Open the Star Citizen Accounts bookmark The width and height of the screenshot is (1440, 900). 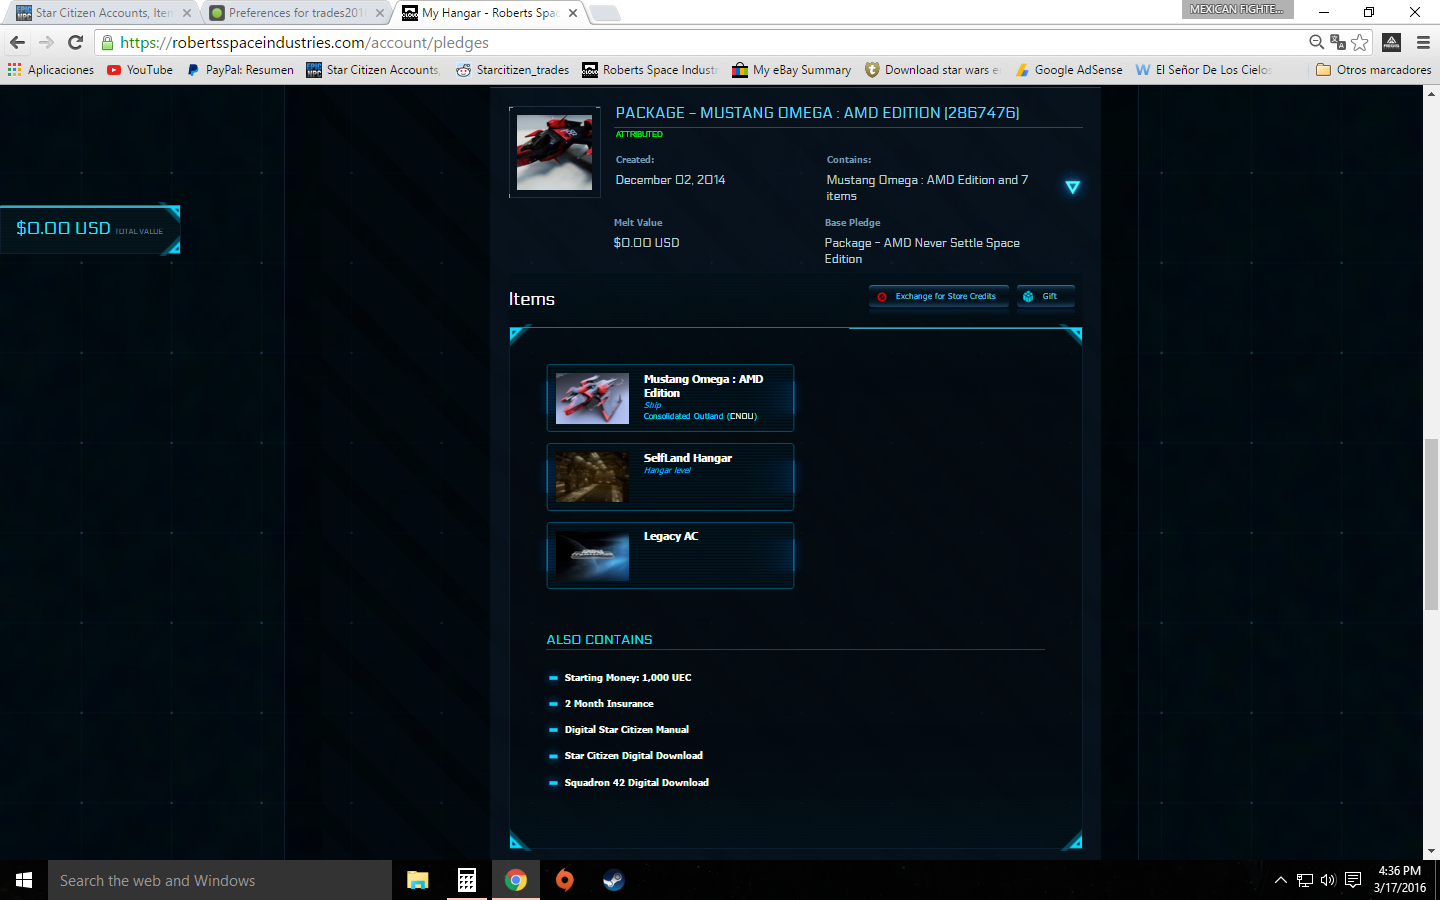373,70
